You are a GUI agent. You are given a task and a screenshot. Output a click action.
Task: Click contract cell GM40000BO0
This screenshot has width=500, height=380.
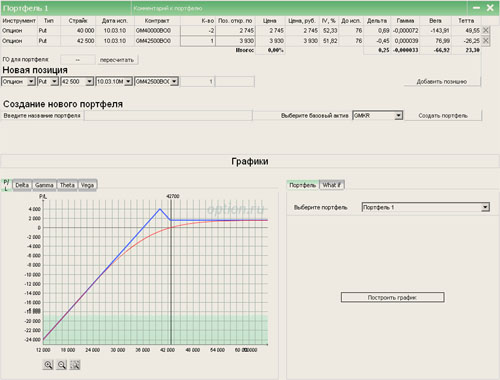153,30
